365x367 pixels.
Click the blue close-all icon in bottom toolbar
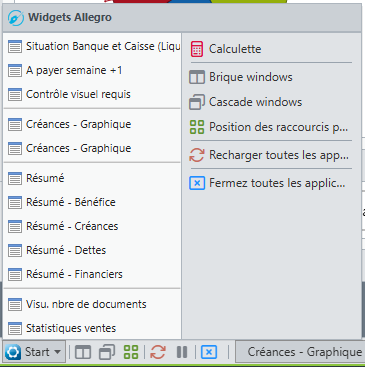coord(209,352)
